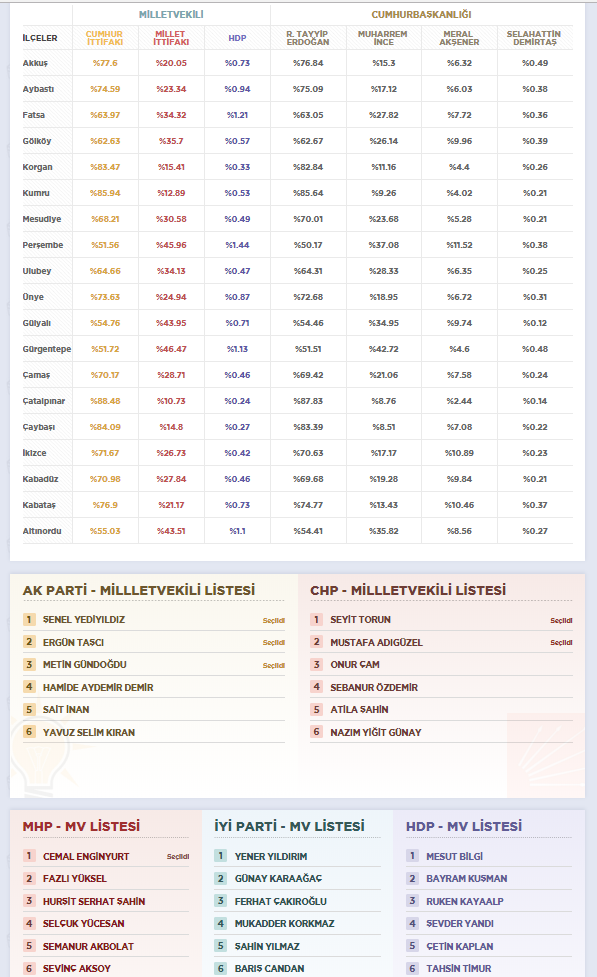Select HDP candidate MESUT BİLGİ
The height and width of the screenshot is (977, 597).
(x=454, y=857)
